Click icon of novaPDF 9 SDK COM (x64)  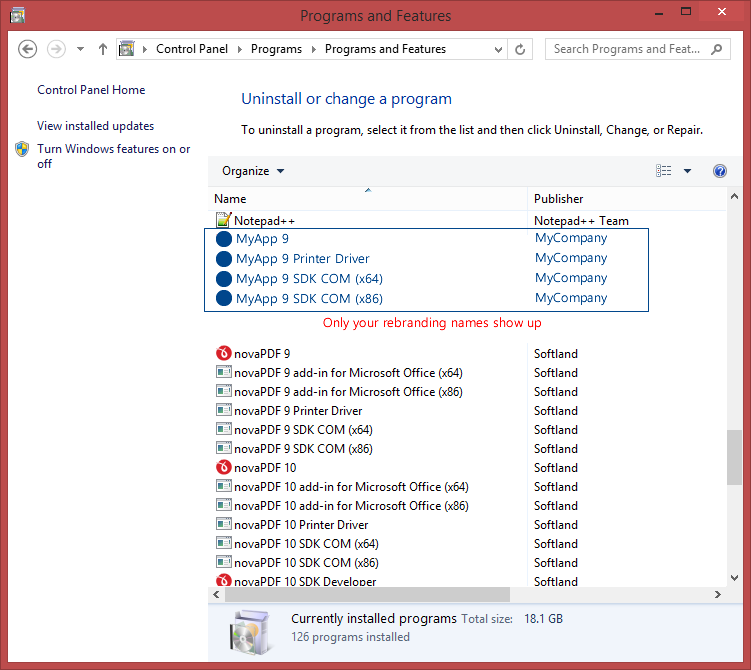(x=223, y=429)
